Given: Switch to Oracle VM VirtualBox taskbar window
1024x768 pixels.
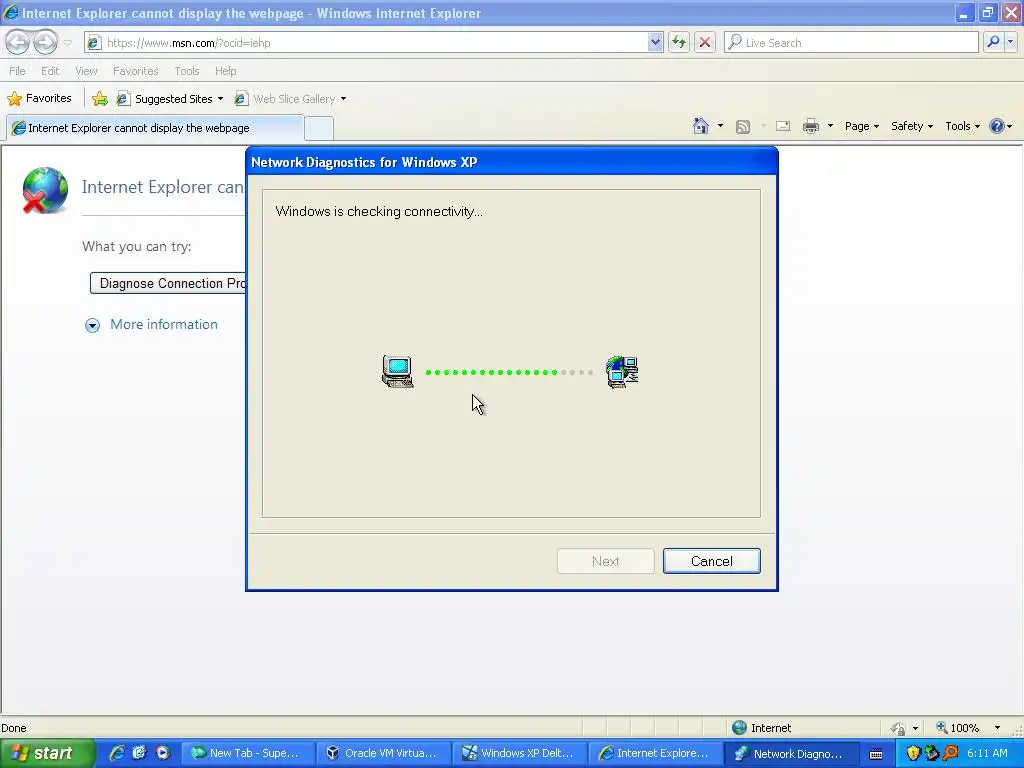Looking at the screenshot, I should [383, 753].
